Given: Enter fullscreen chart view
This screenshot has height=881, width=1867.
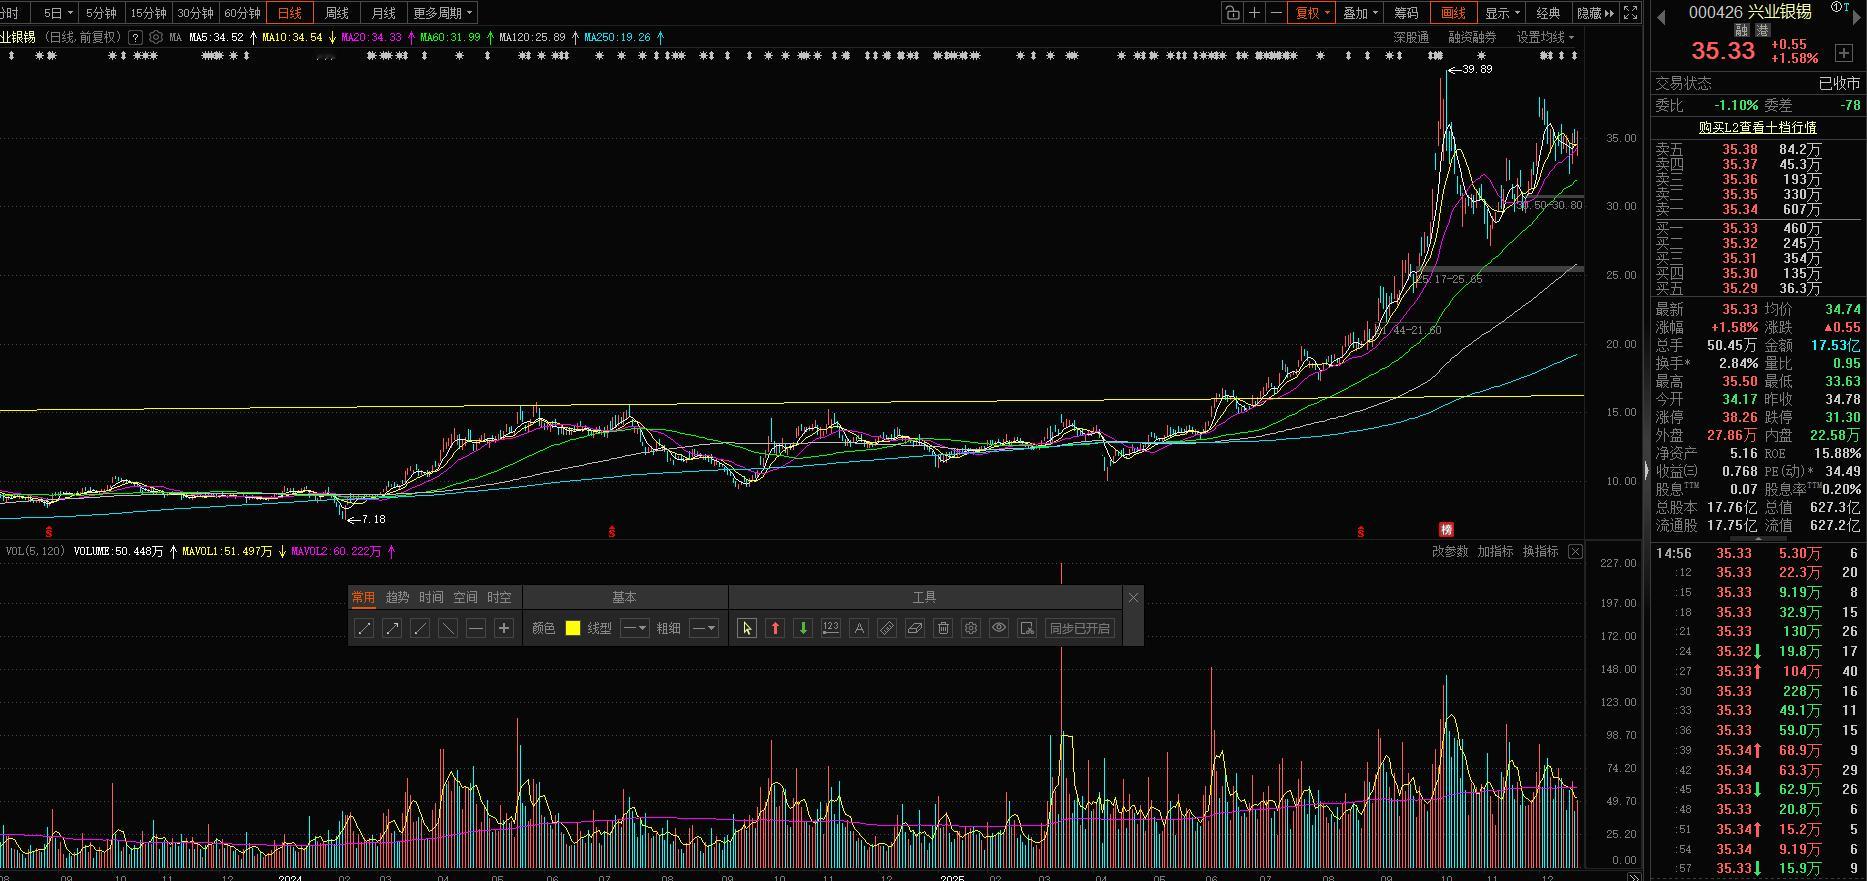Looking at the screenshot, I should pos(1630,13).
